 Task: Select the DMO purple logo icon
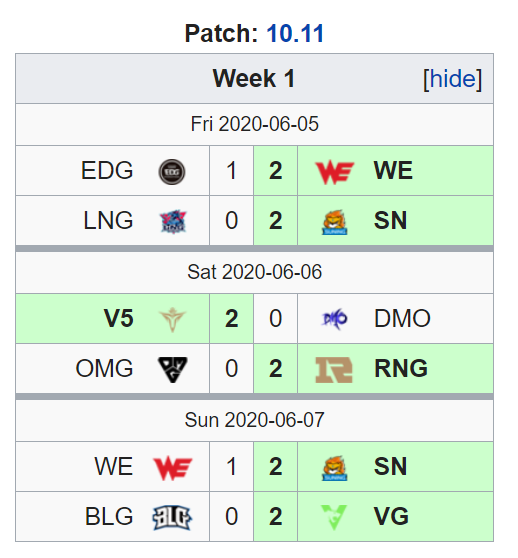point(335,319)
